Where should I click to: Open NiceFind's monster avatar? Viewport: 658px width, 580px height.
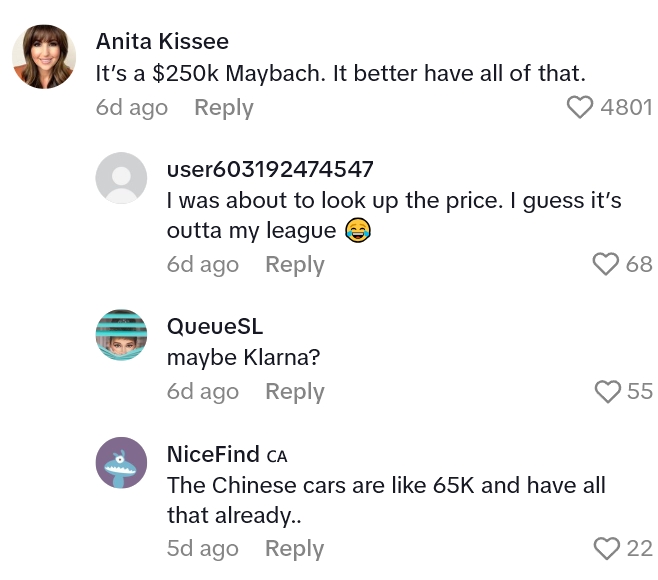(x=121, y=462)
